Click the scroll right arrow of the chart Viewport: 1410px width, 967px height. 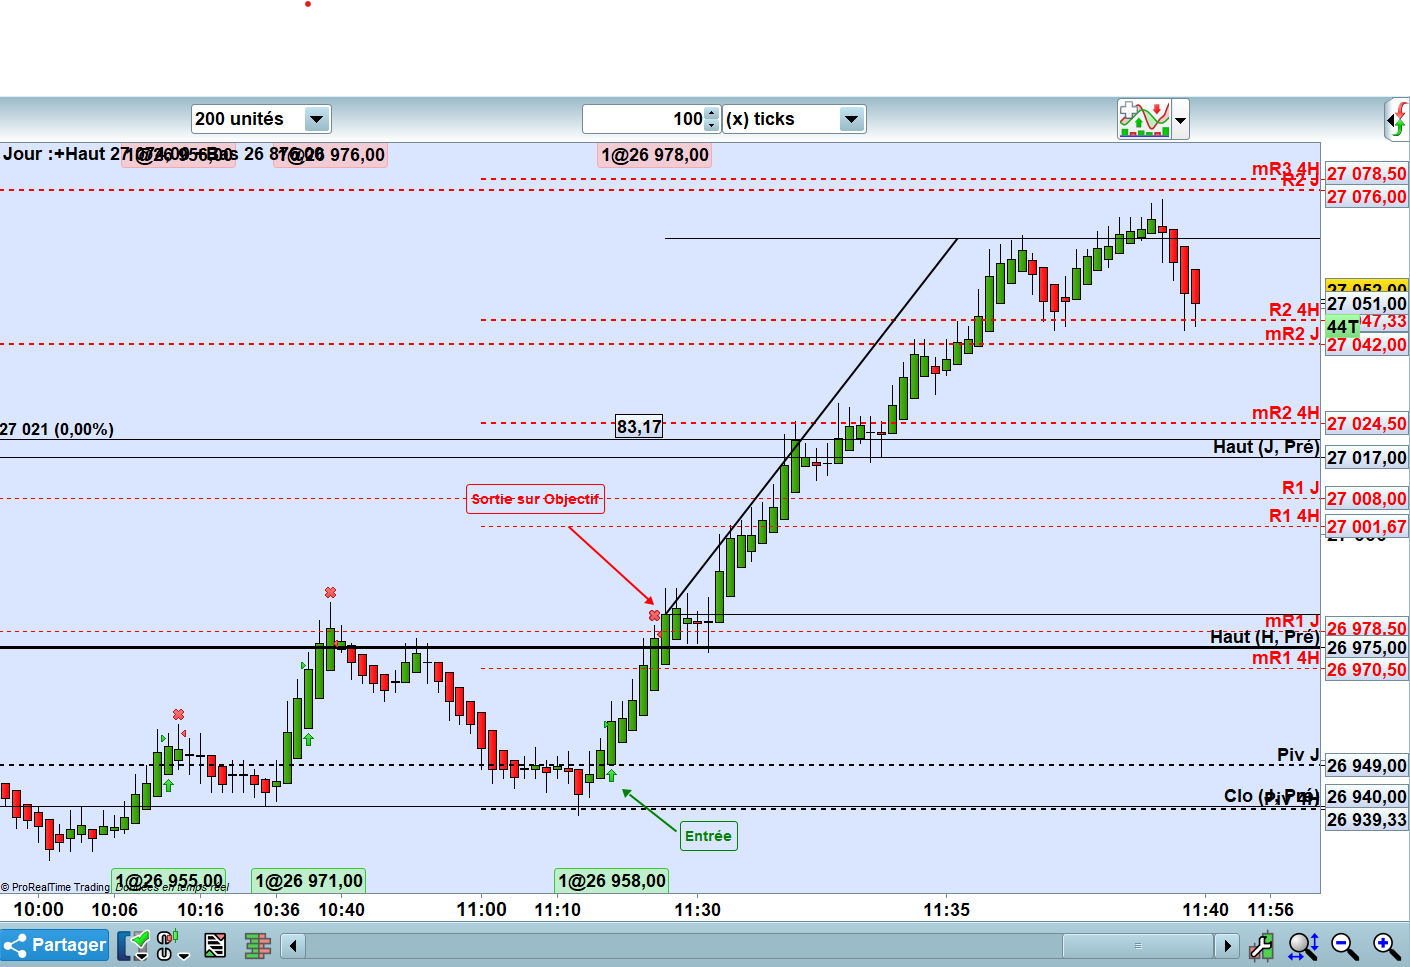pyautogui.click(x=1227, y=945)
